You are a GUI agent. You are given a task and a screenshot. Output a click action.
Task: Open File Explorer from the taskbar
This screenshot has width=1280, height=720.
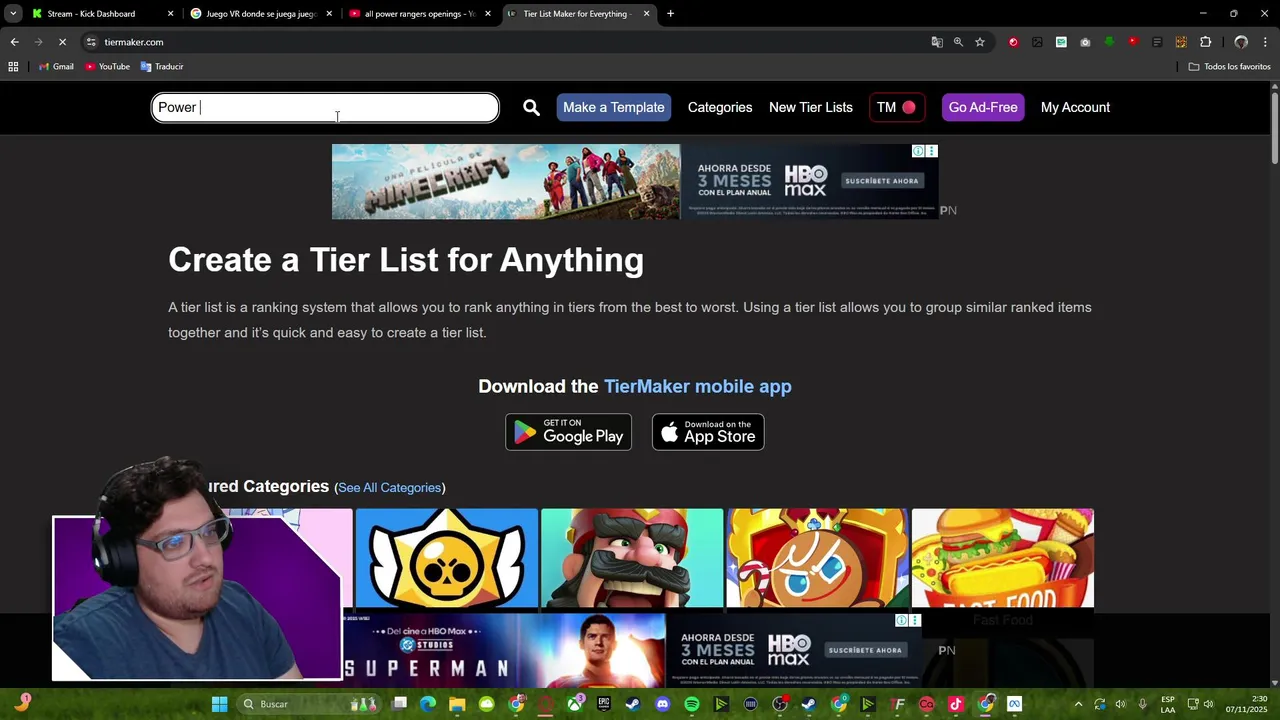point(457,704)
